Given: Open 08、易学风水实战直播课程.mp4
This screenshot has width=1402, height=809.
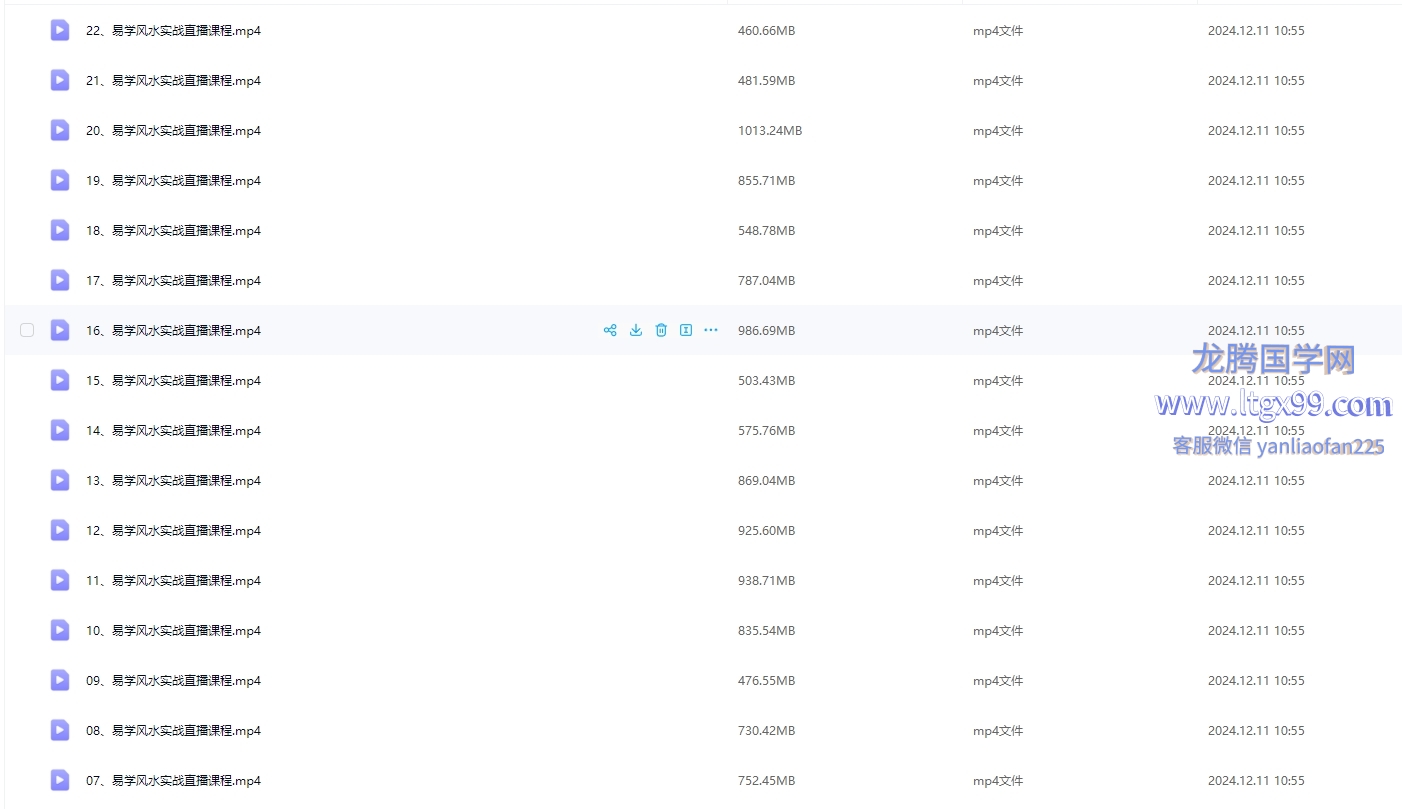Looking at the screenshot, I should click(173, 731).
